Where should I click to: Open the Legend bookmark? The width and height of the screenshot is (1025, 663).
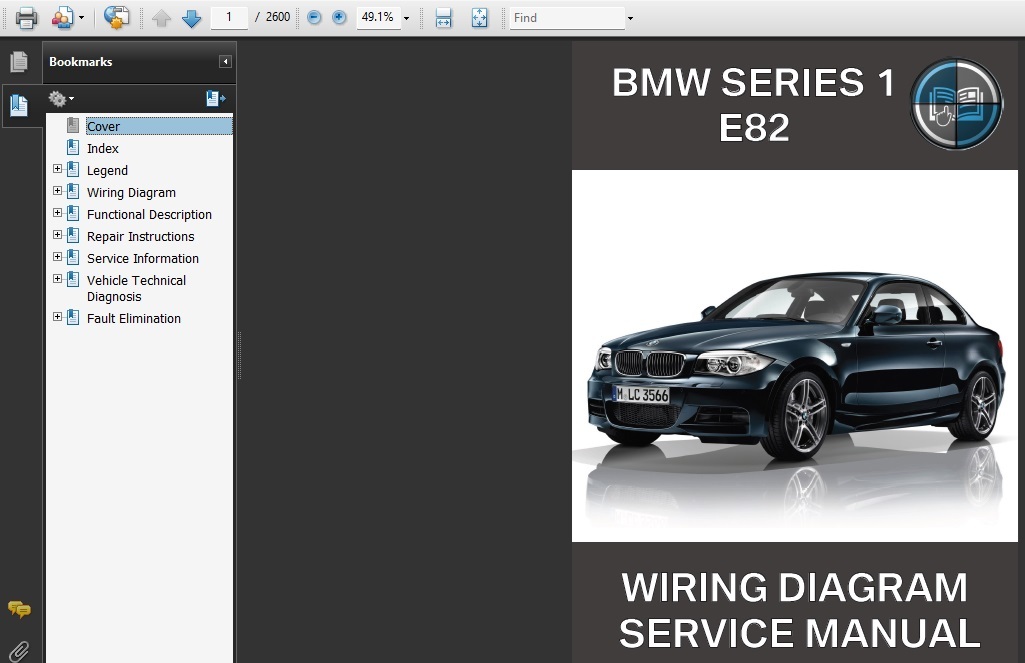click(x=107, y=171)
